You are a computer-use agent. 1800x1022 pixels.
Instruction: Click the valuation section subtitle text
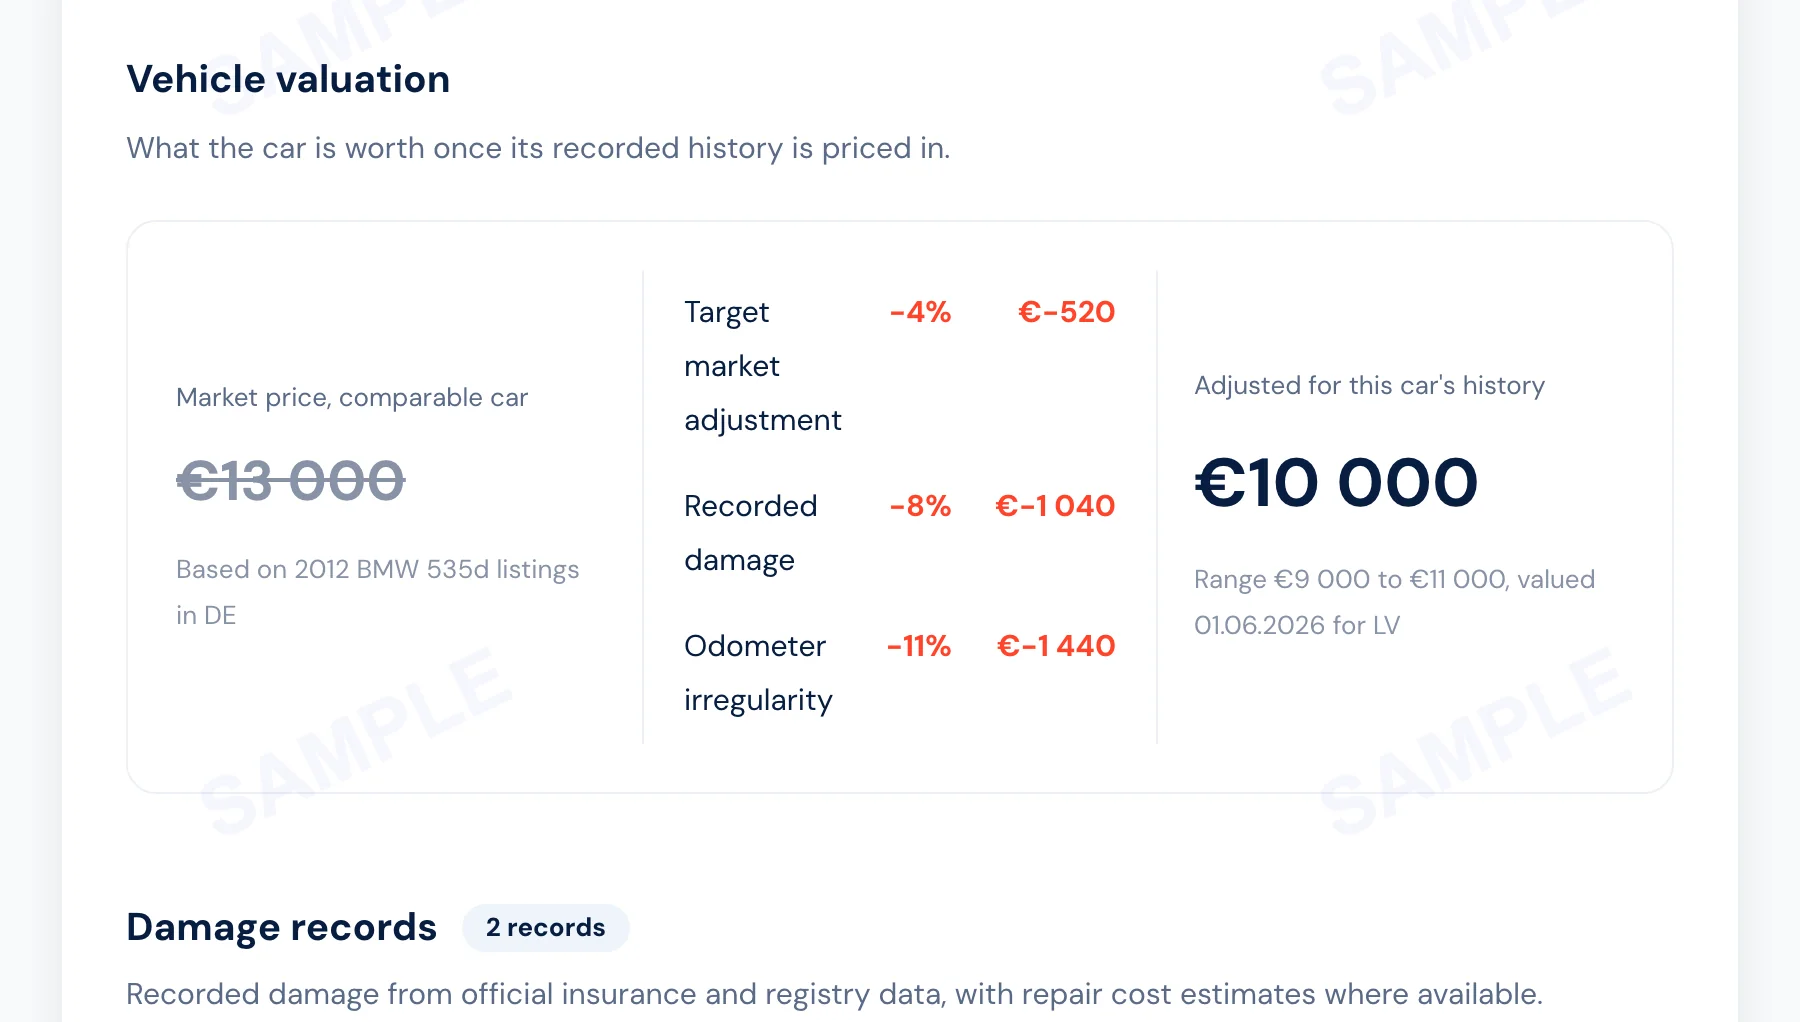[x=538, y=149]
